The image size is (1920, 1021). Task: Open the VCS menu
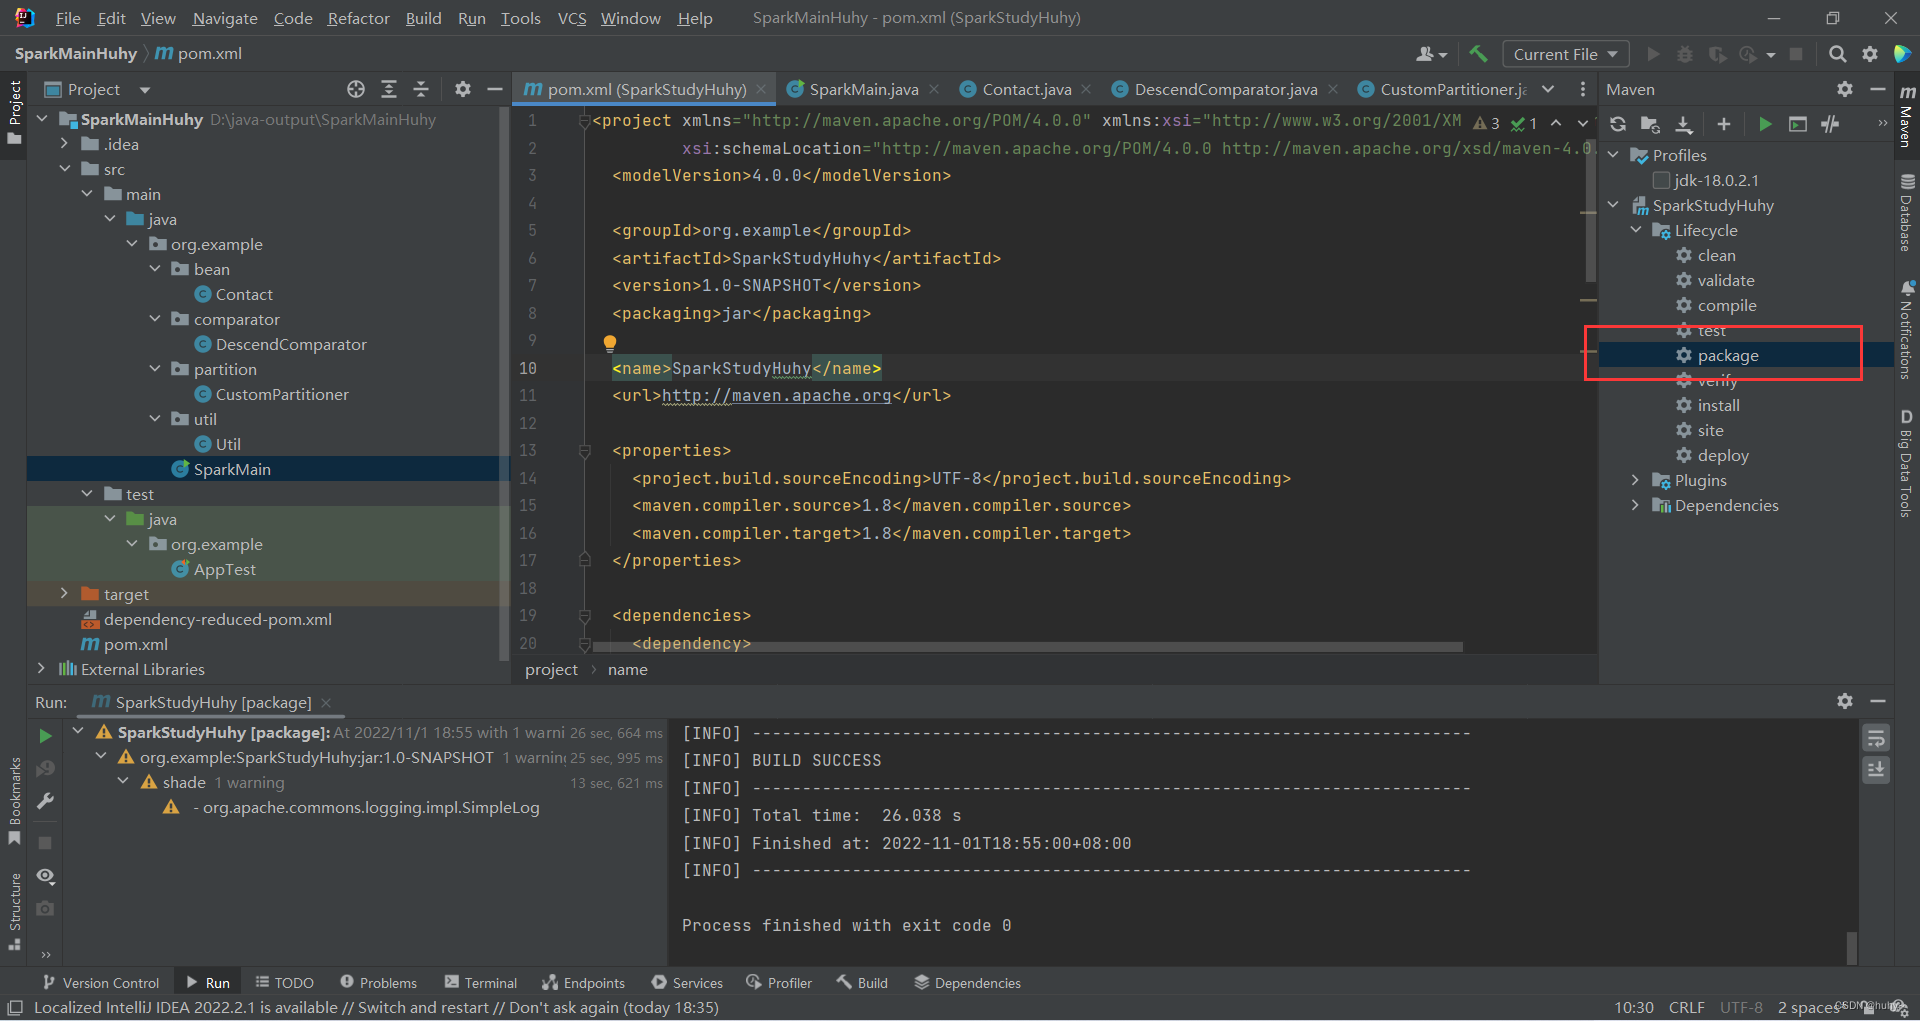(x=572, y=18)
